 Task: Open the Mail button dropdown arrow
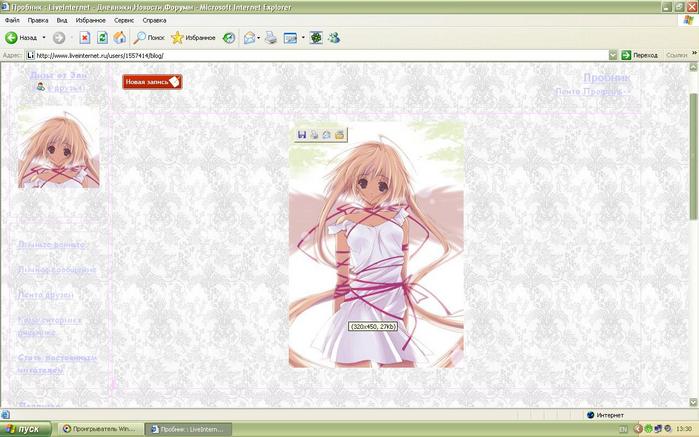(259, 38)
